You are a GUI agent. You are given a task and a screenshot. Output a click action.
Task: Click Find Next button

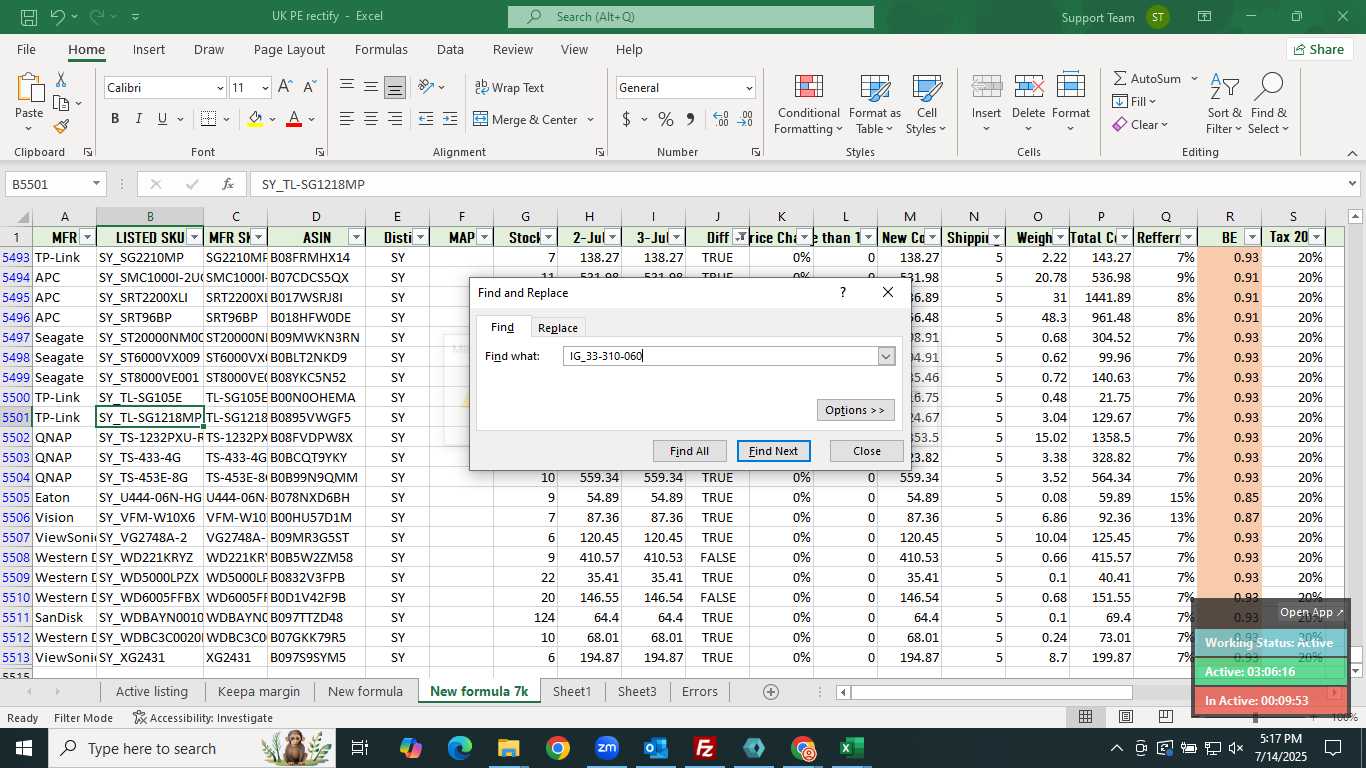pyautogui.click(x=774, y=451)
